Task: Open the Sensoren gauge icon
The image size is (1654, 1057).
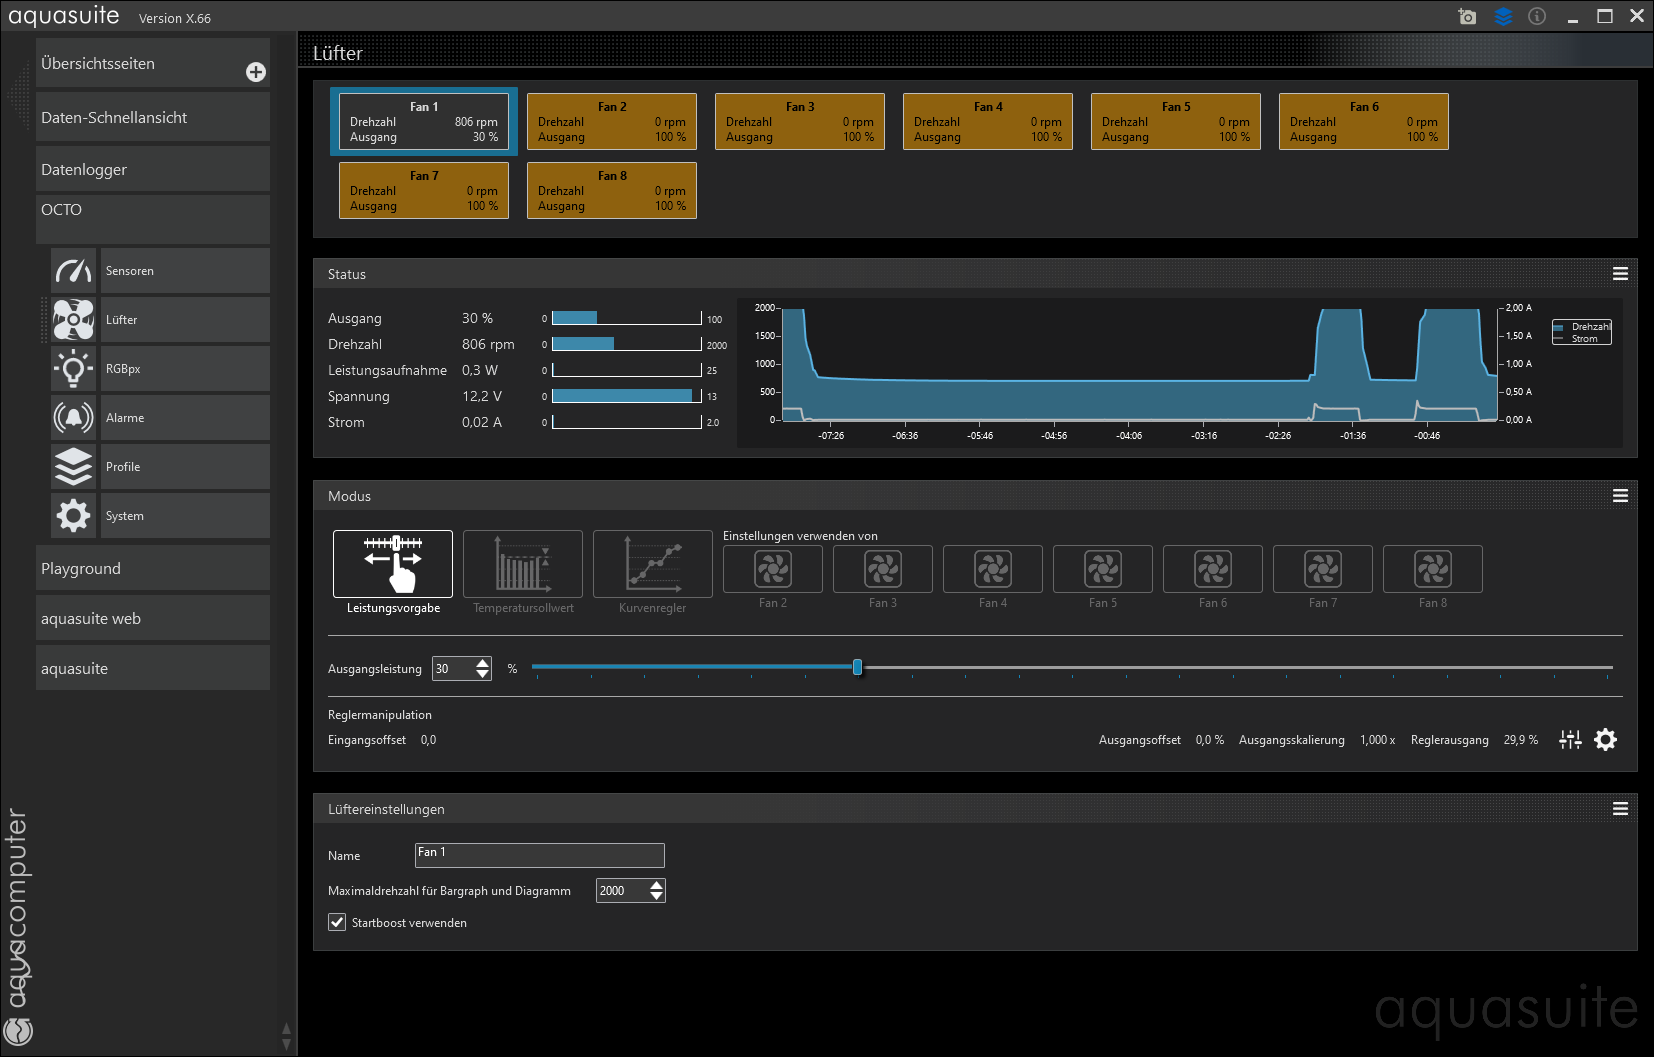Action: coord(74,271)
